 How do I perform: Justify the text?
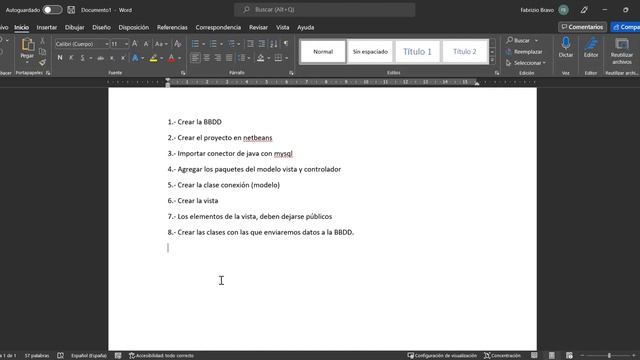(x=229, y=58)
